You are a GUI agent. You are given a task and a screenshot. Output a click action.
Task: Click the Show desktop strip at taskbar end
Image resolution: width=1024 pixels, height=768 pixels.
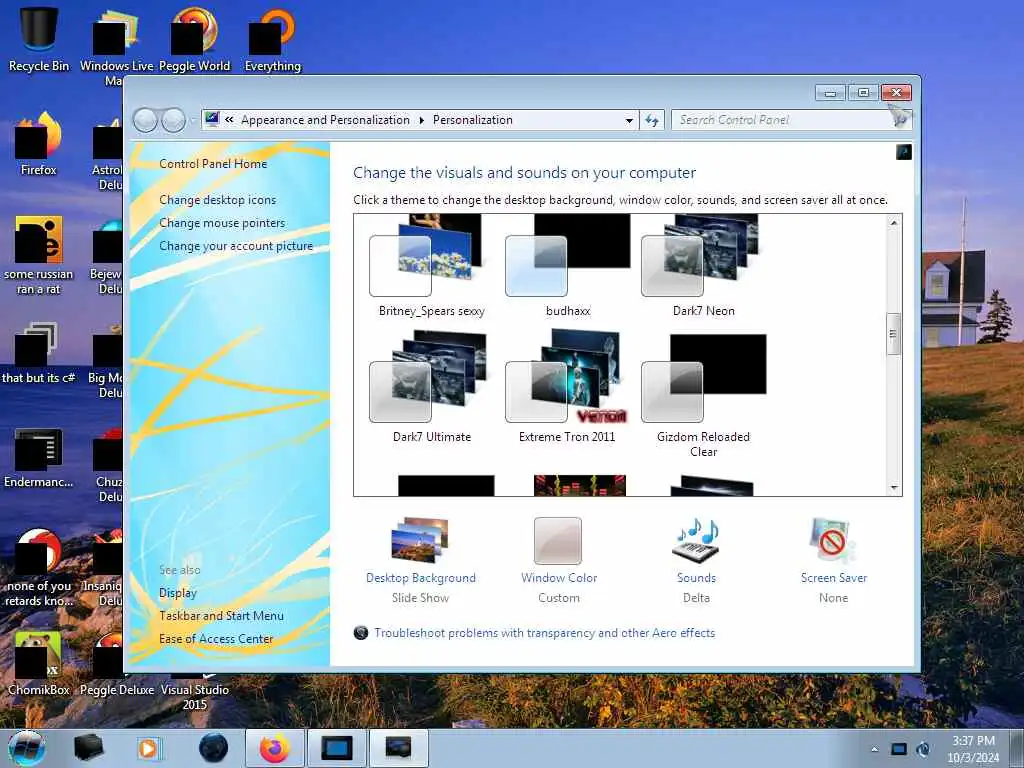(x=1016, y=748)
